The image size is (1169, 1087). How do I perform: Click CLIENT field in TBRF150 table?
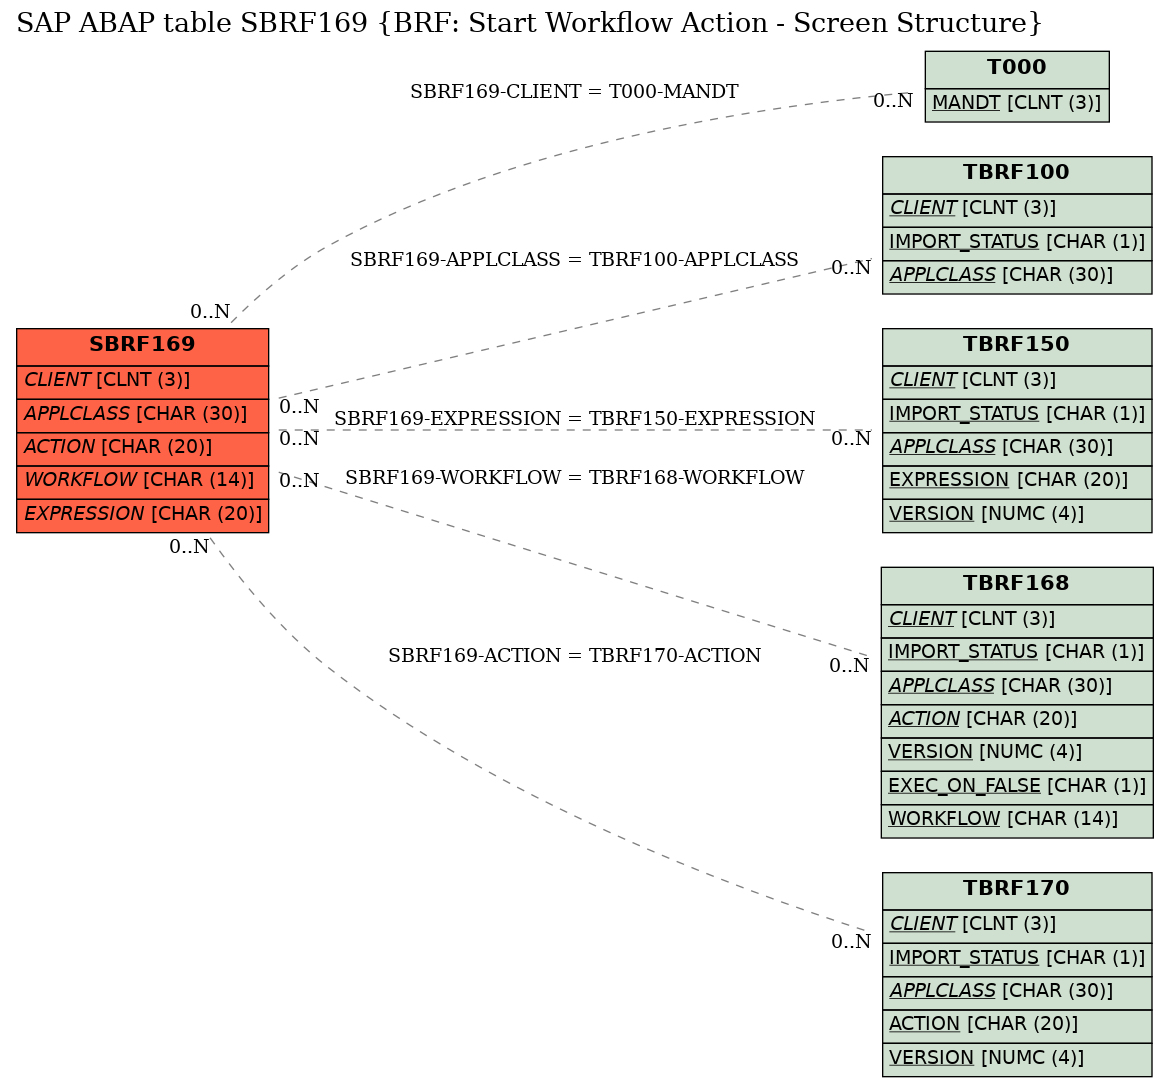click(1017, 382)
